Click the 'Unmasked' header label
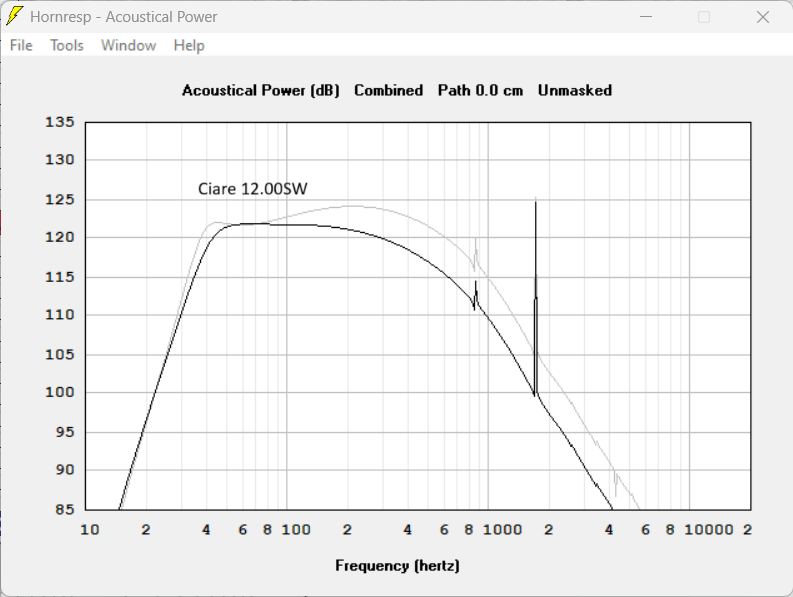Viewport: 793px width, 597px height. (575, 90)
